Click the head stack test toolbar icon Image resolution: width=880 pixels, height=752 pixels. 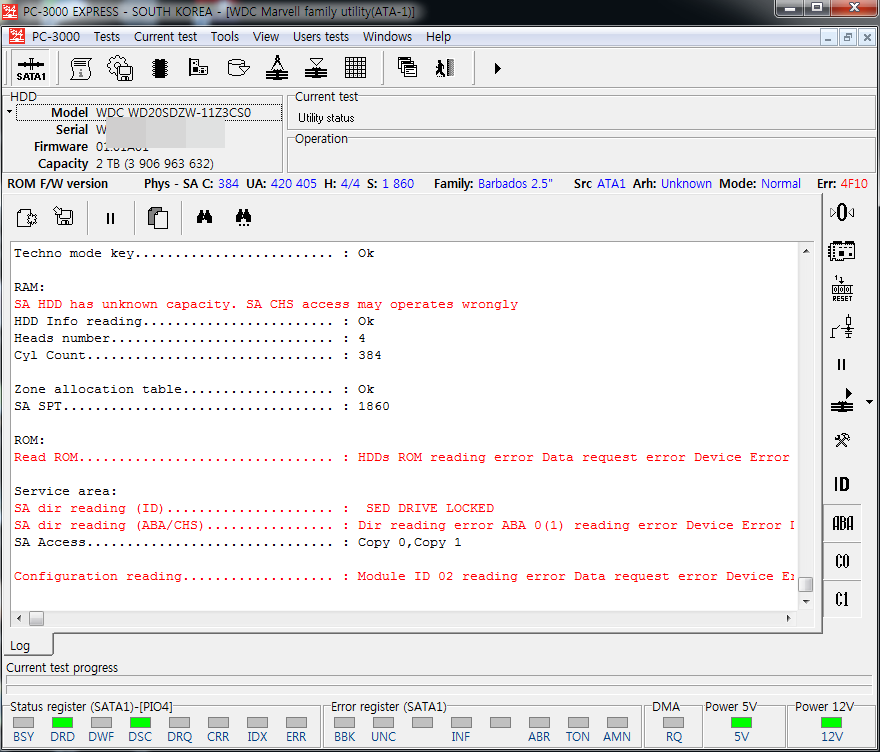[277, 68]
